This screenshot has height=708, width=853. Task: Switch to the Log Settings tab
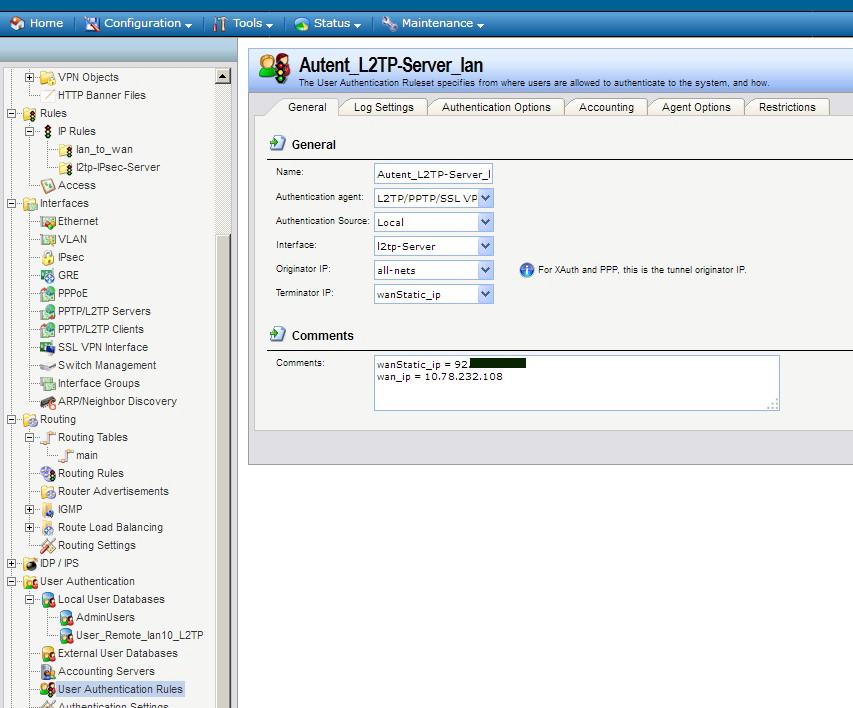(x=384, y=107)
